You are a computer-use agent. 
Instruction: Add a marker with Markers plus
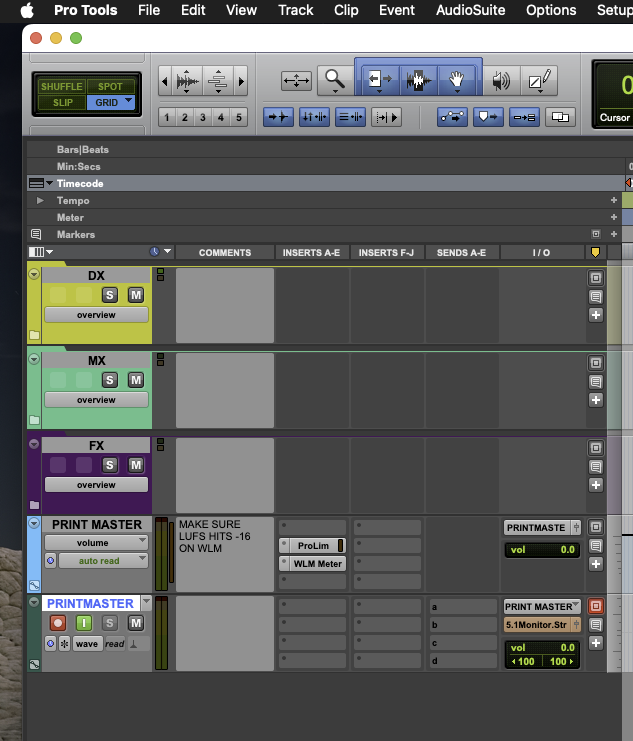[614, 234]
